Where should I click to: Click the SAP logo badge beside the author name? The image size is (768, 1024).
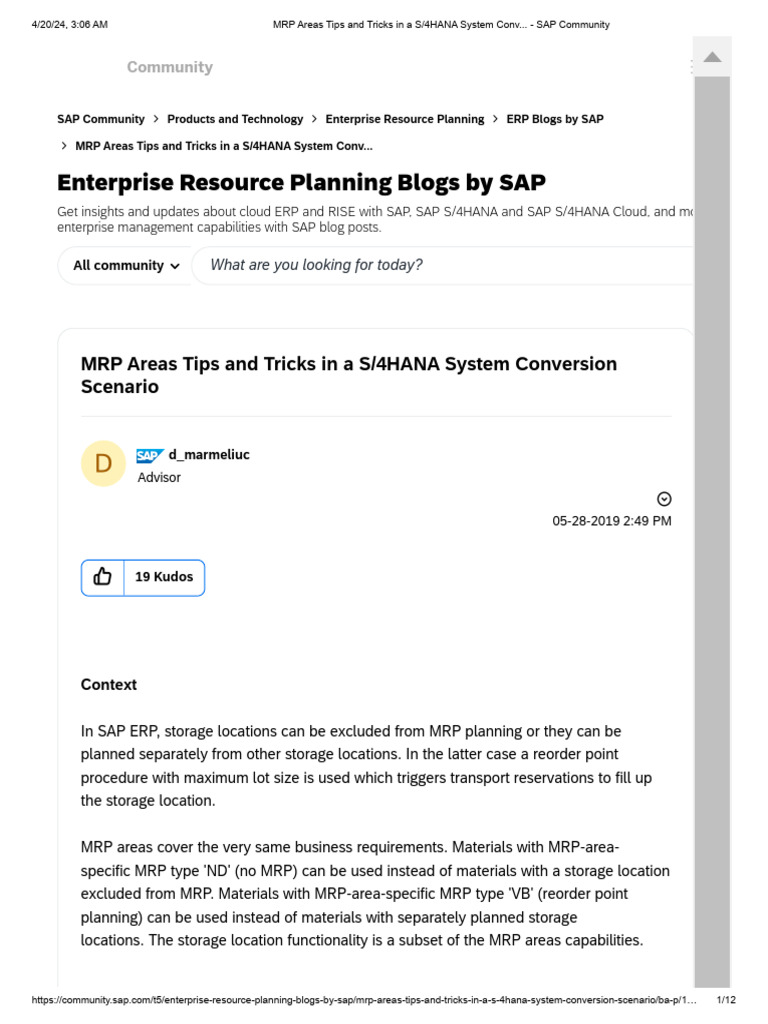(x=150, y=456)
